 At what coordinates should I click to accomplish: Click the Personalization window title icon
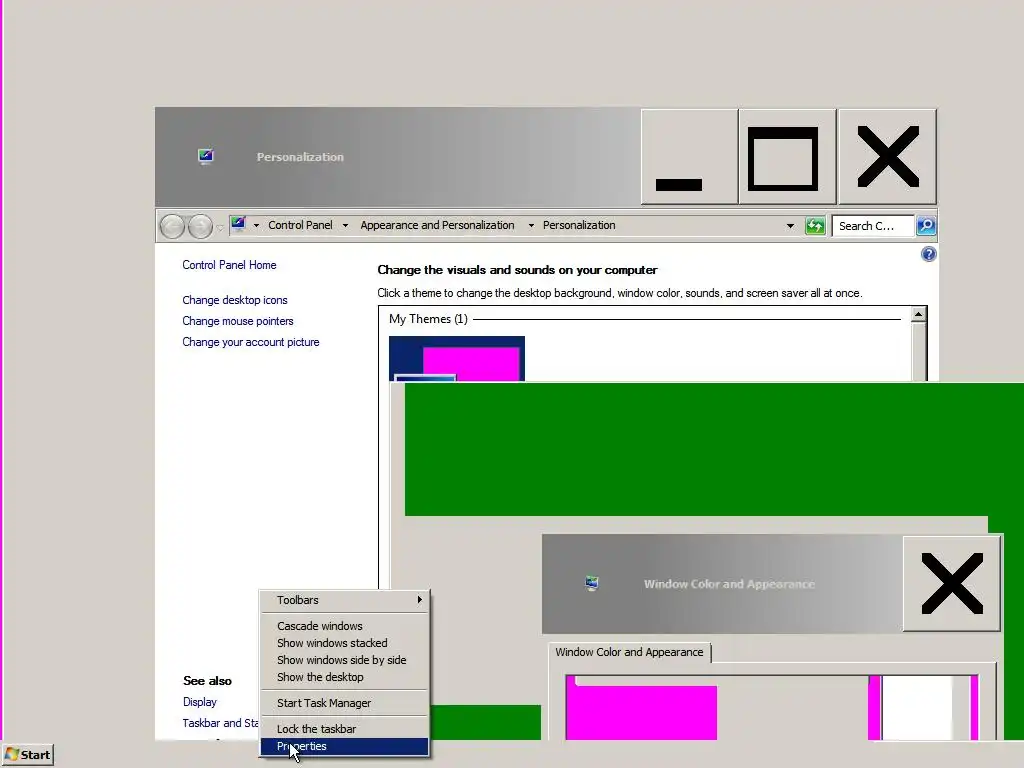(206, 156)
